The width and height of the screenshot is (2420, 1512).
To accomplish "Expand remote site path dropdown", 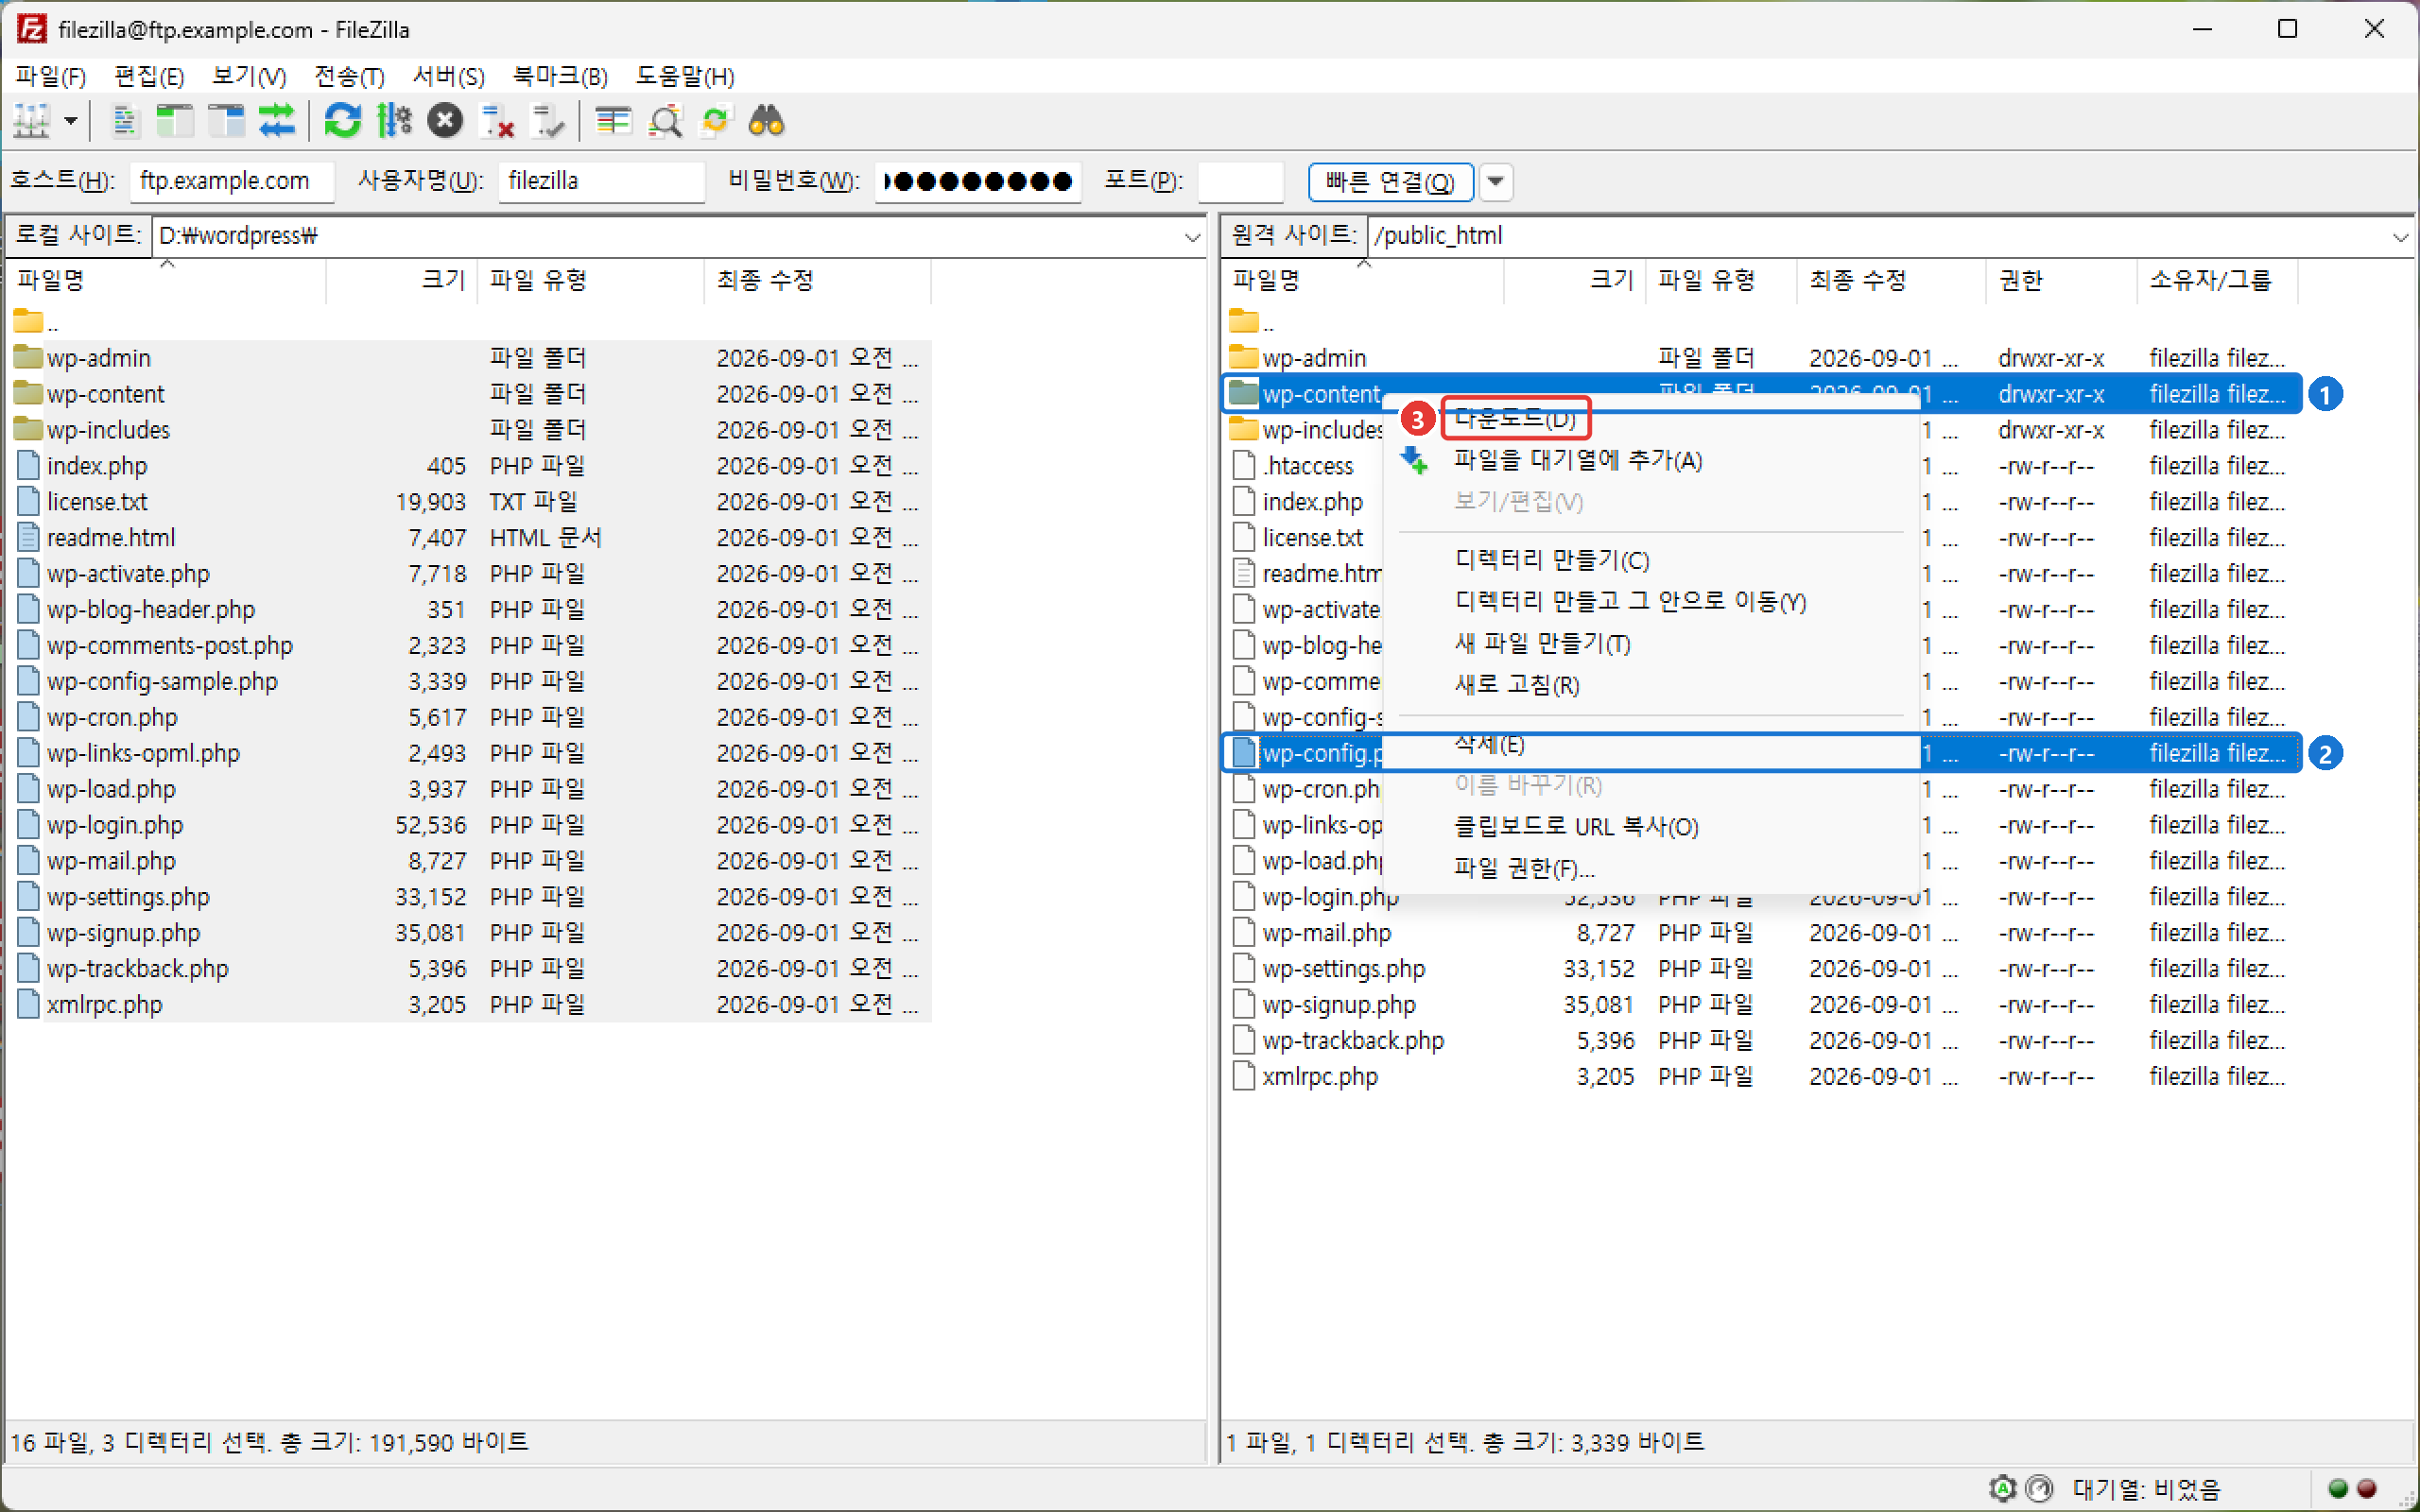I will point(2400,236).
